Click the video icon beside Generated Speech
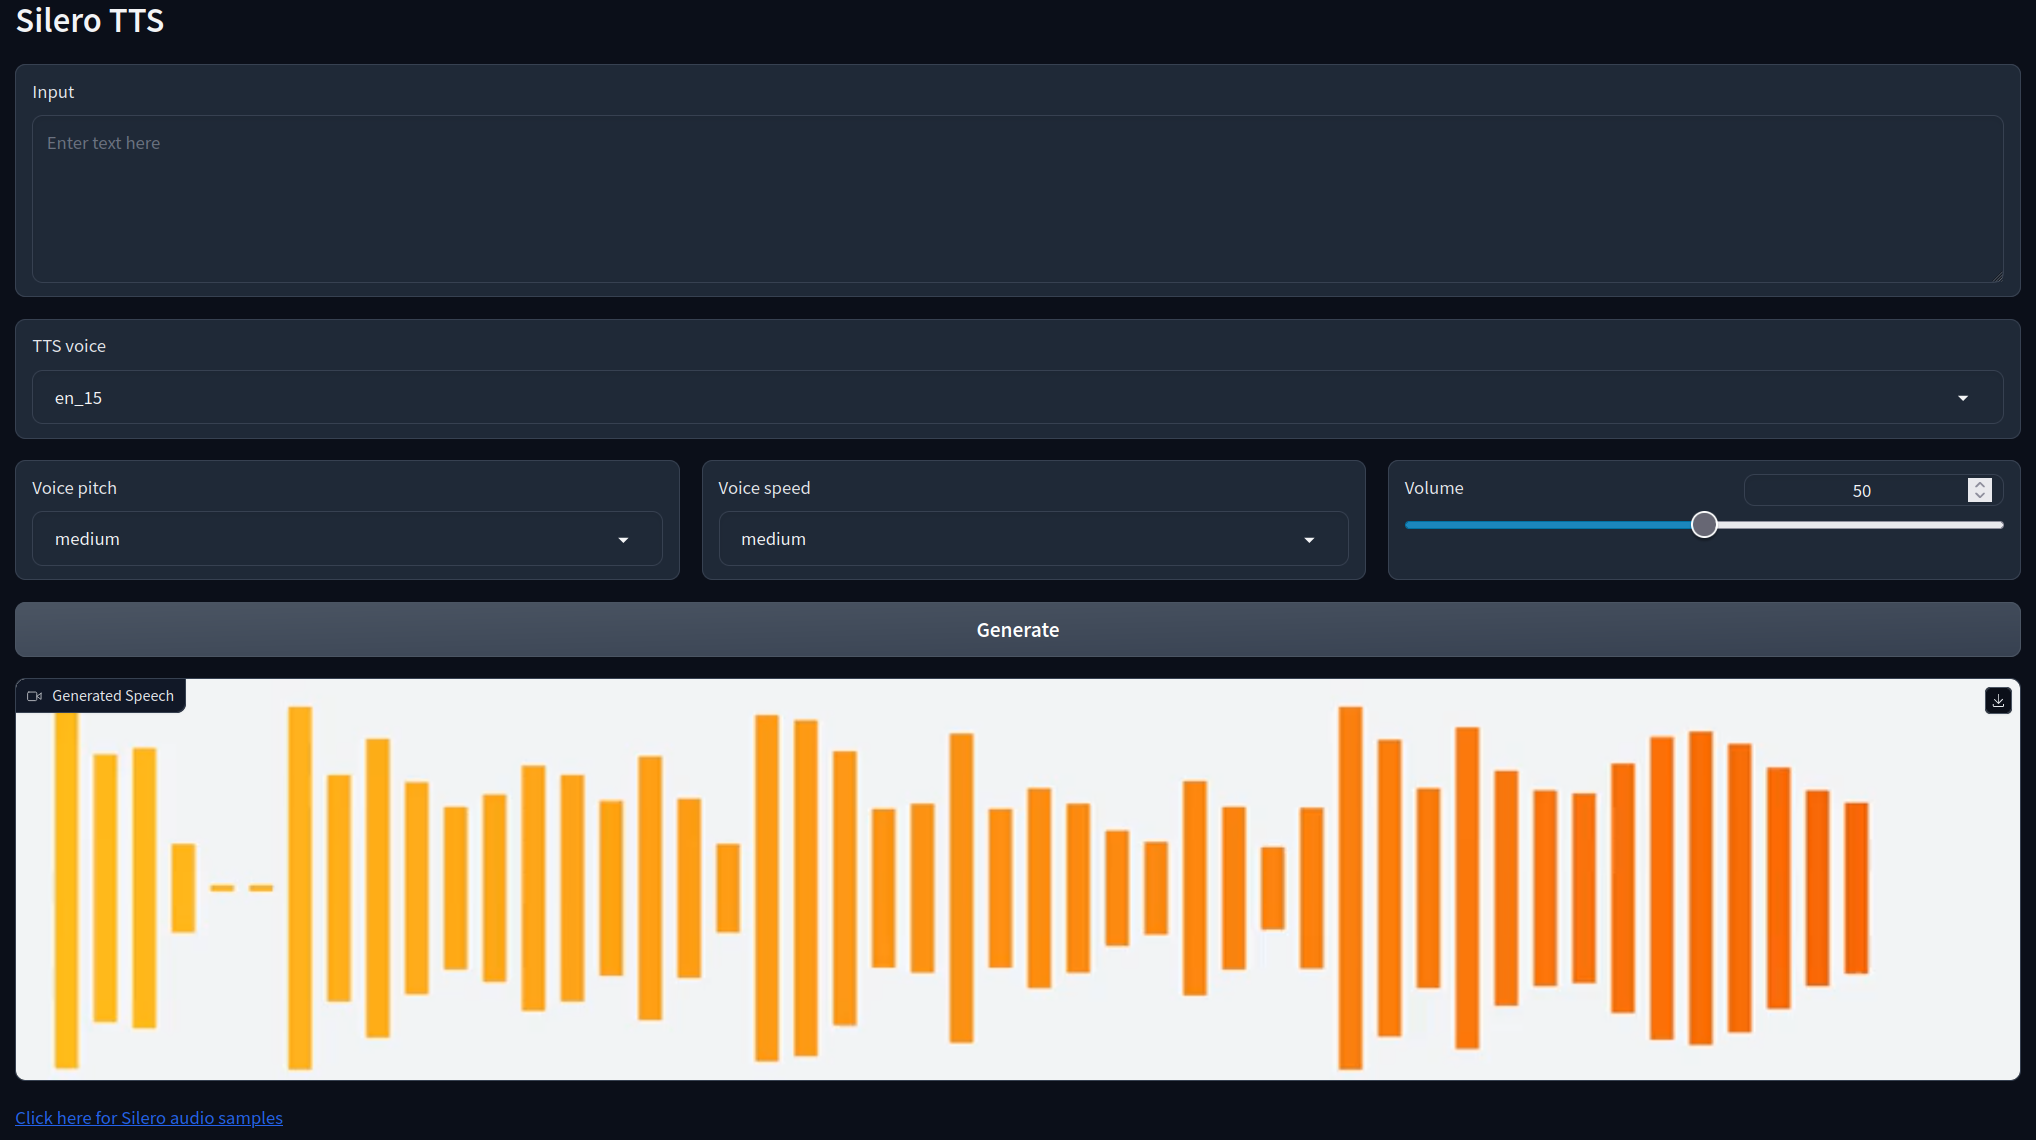Screen dimensions: 2036x1140 point(34,696)
